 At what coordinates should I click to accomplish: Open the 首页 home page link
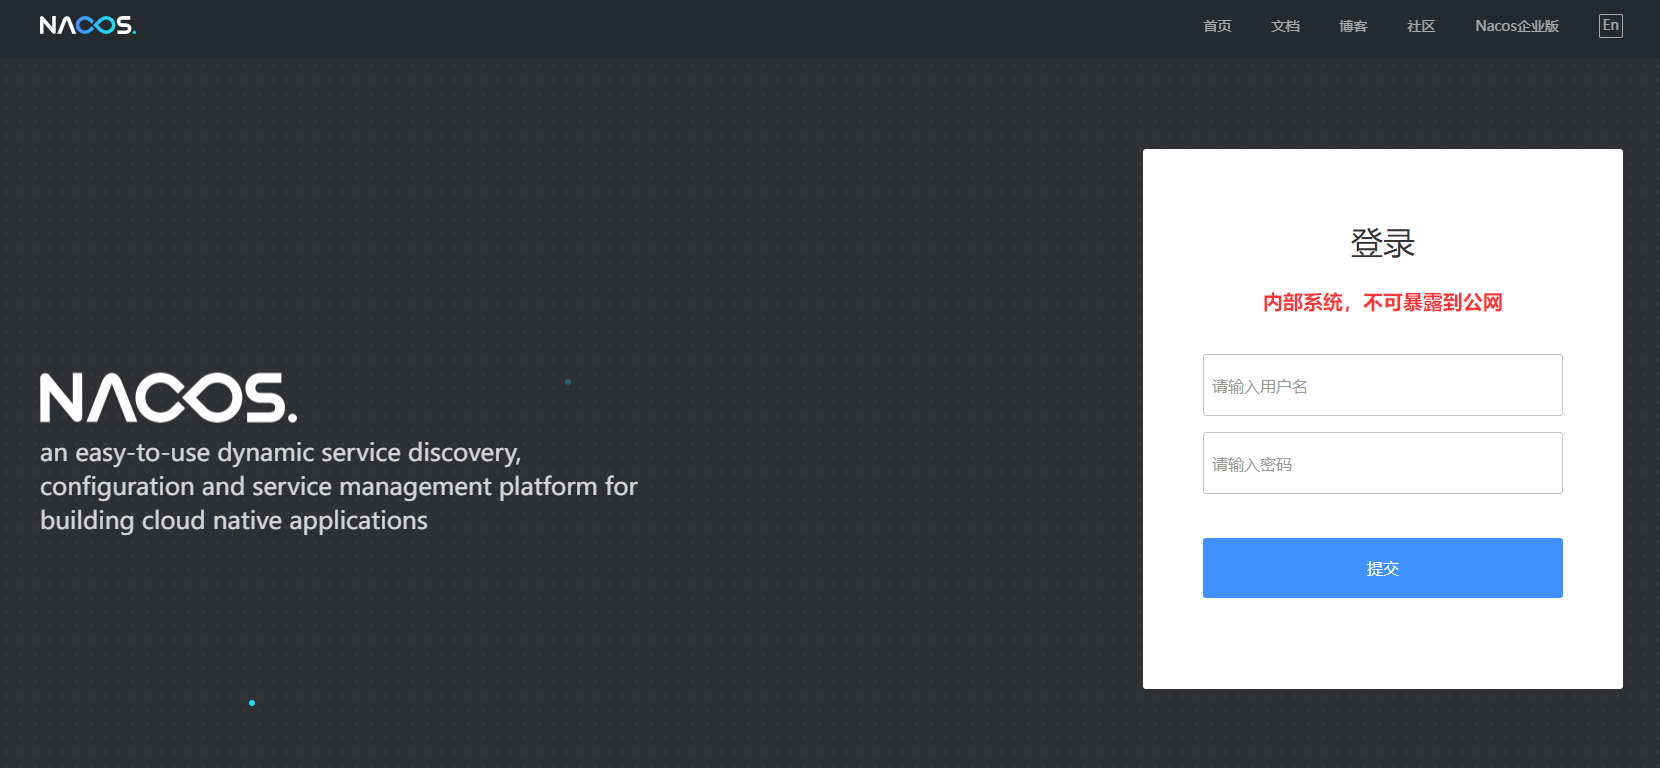coord(1217,26)
